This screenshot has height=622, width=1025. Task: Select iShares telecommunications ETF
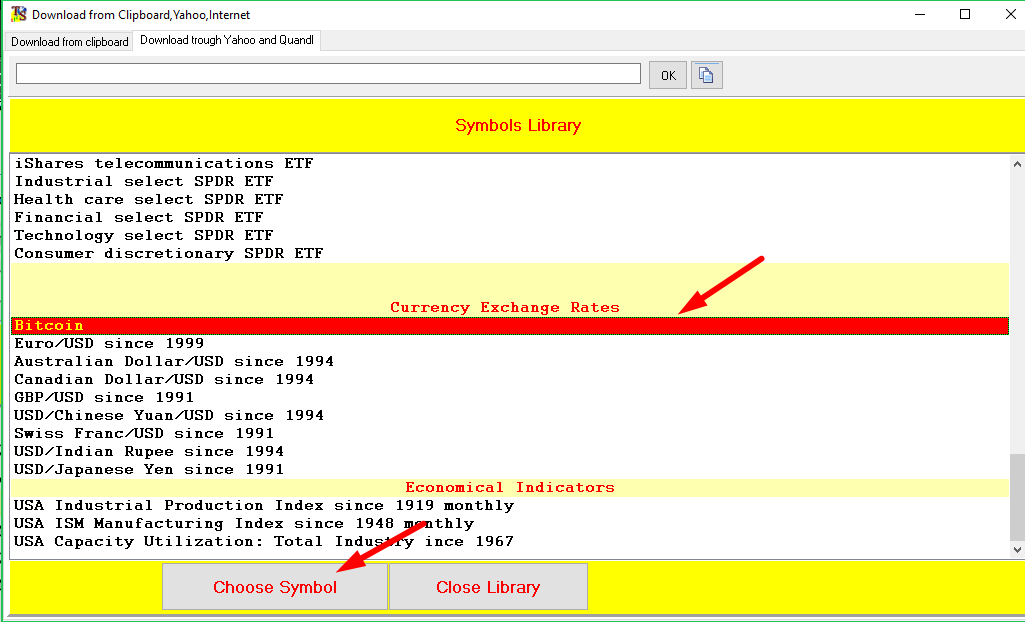tap(163, 164)
